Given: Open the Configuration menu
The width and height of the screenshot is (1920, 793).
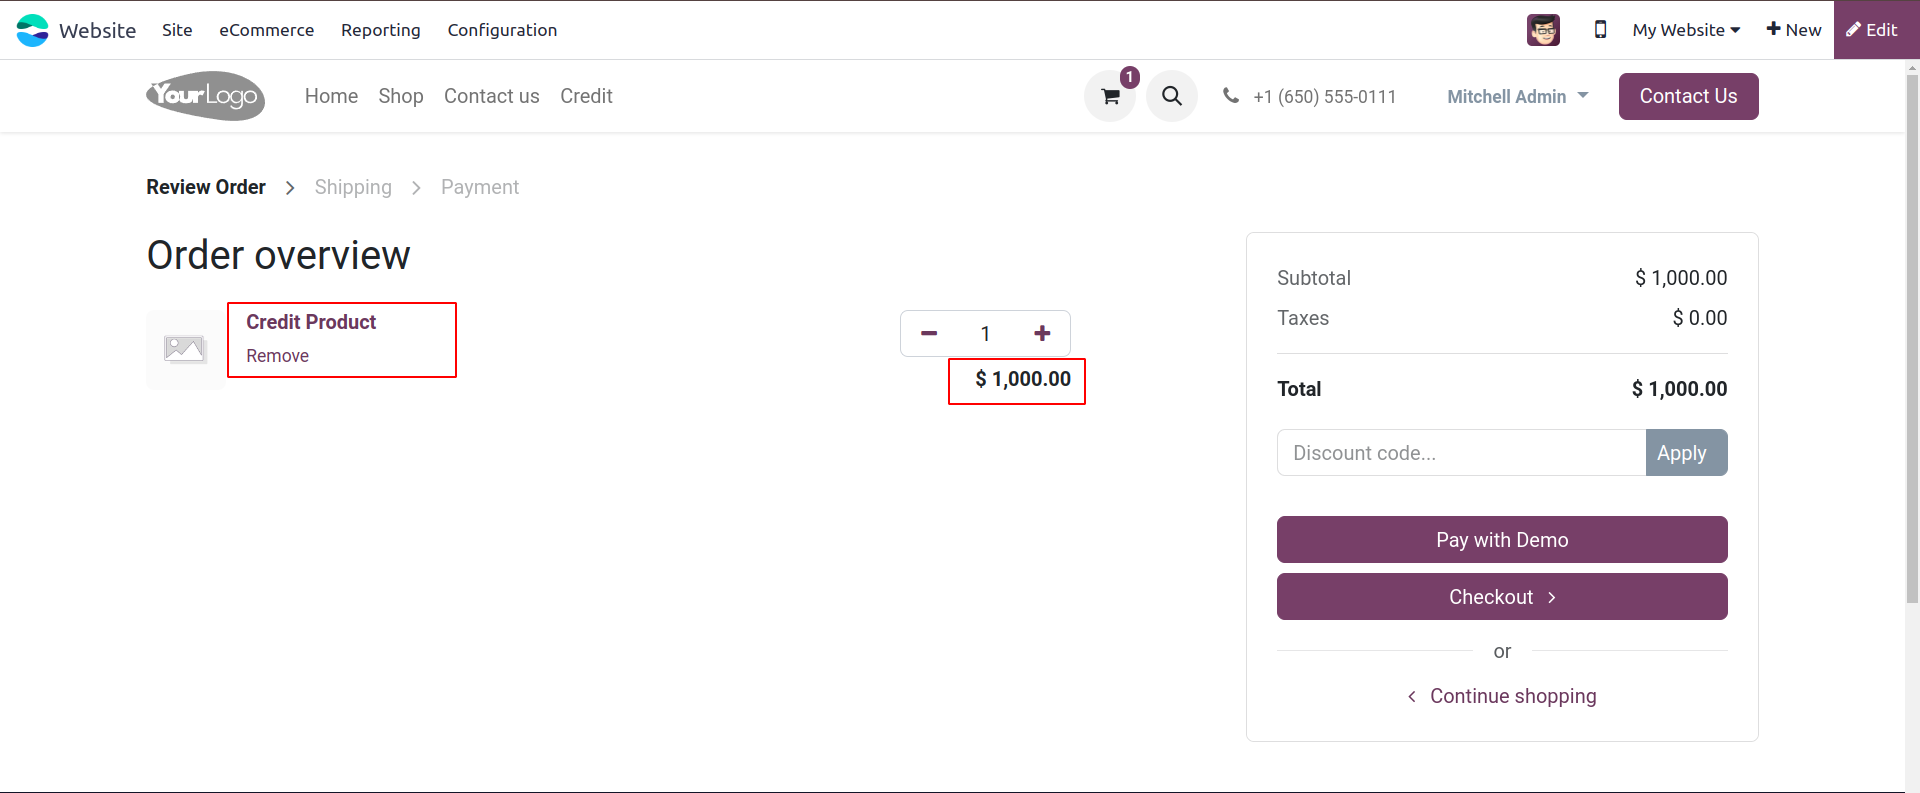Looking at the screenshot, I should [502, 30].
